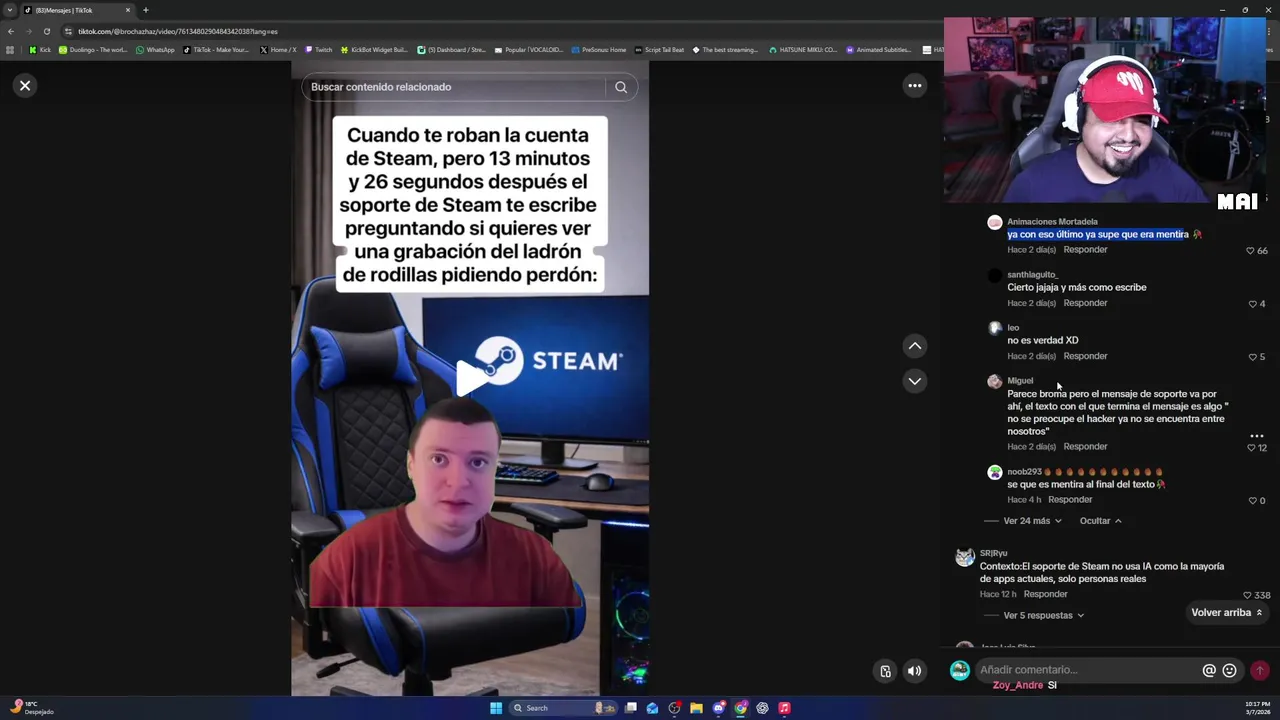Viewport: 1280px width, 720px height.
Task: Like leo's comment 'no es verdad XD'
Action: pyautogui.click(x=1253, y=357)
